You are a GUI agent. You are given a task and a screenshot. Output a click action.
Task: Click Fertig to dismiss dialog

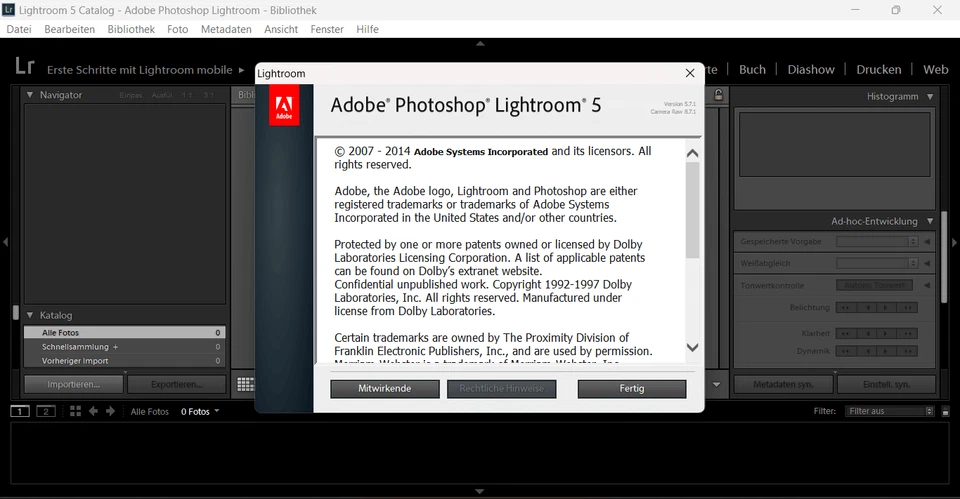[x=632, y=389]
